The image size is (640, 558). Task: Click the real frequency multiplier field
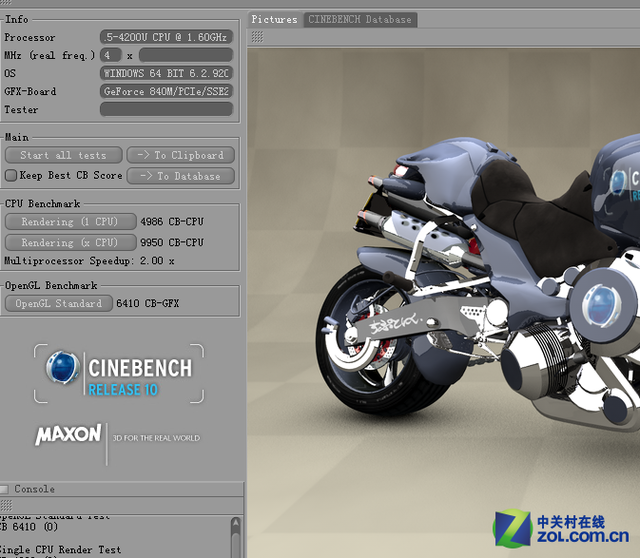[x=186, y=55]
